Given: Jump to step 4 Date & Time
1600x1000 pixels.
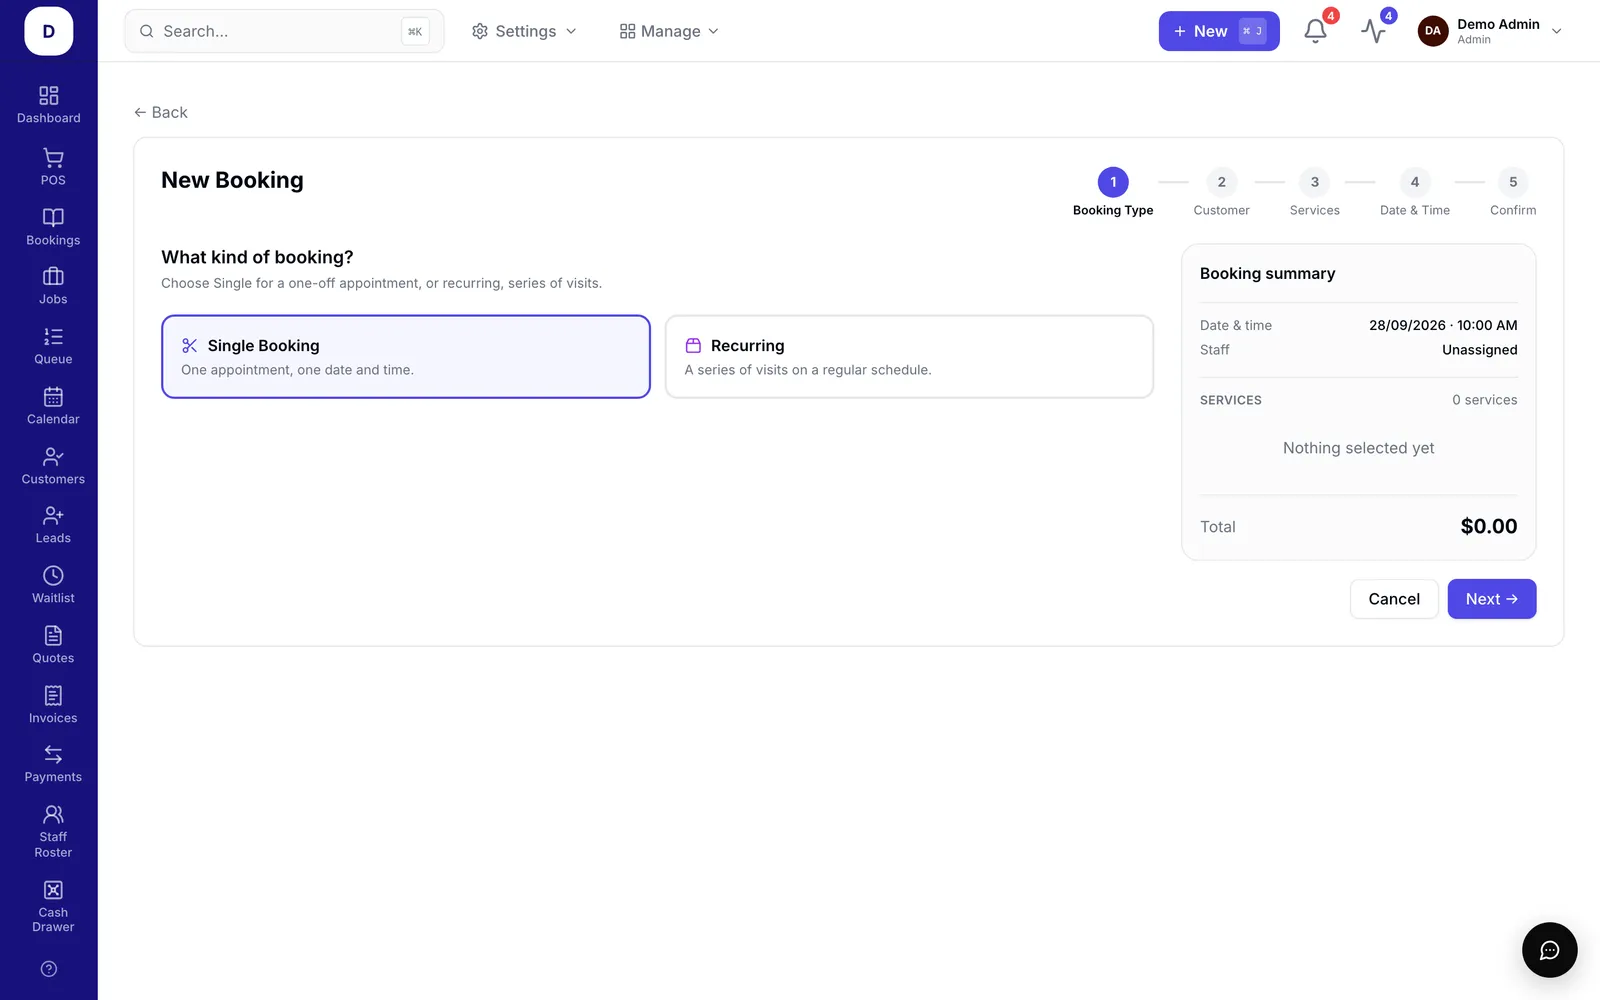Looking at the screenshot, I should coord(1414,192).
